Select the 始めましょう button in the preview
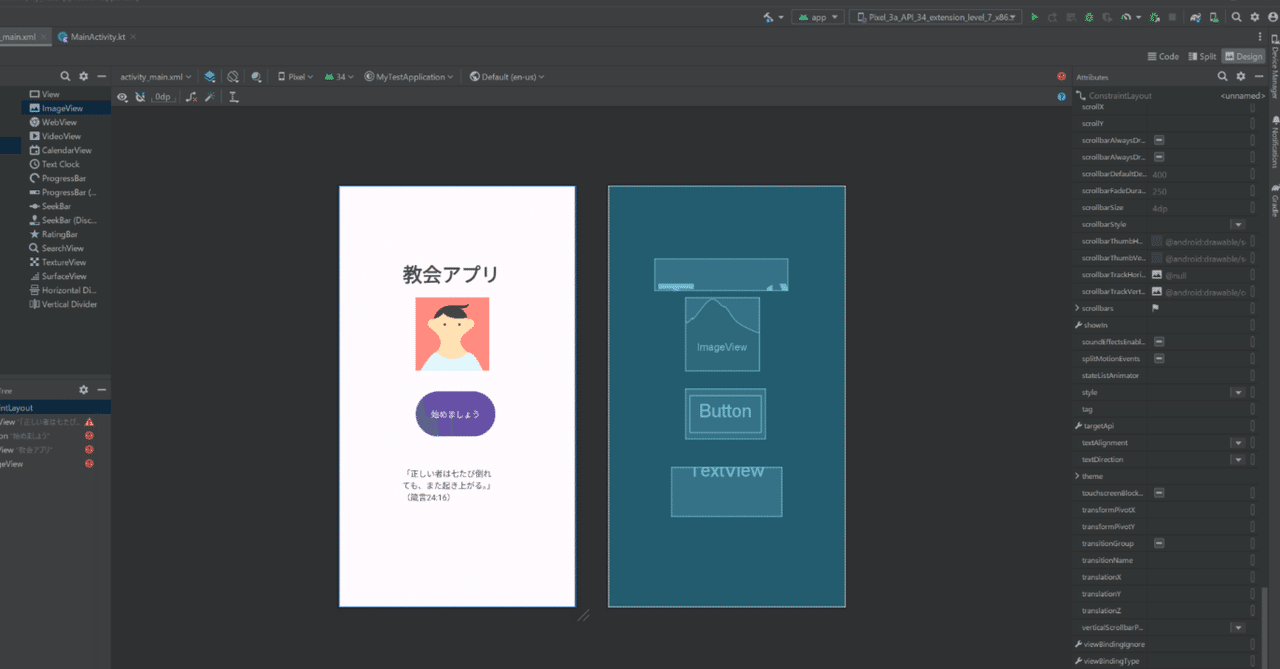1280x669 pixels. tap(455, 413)
